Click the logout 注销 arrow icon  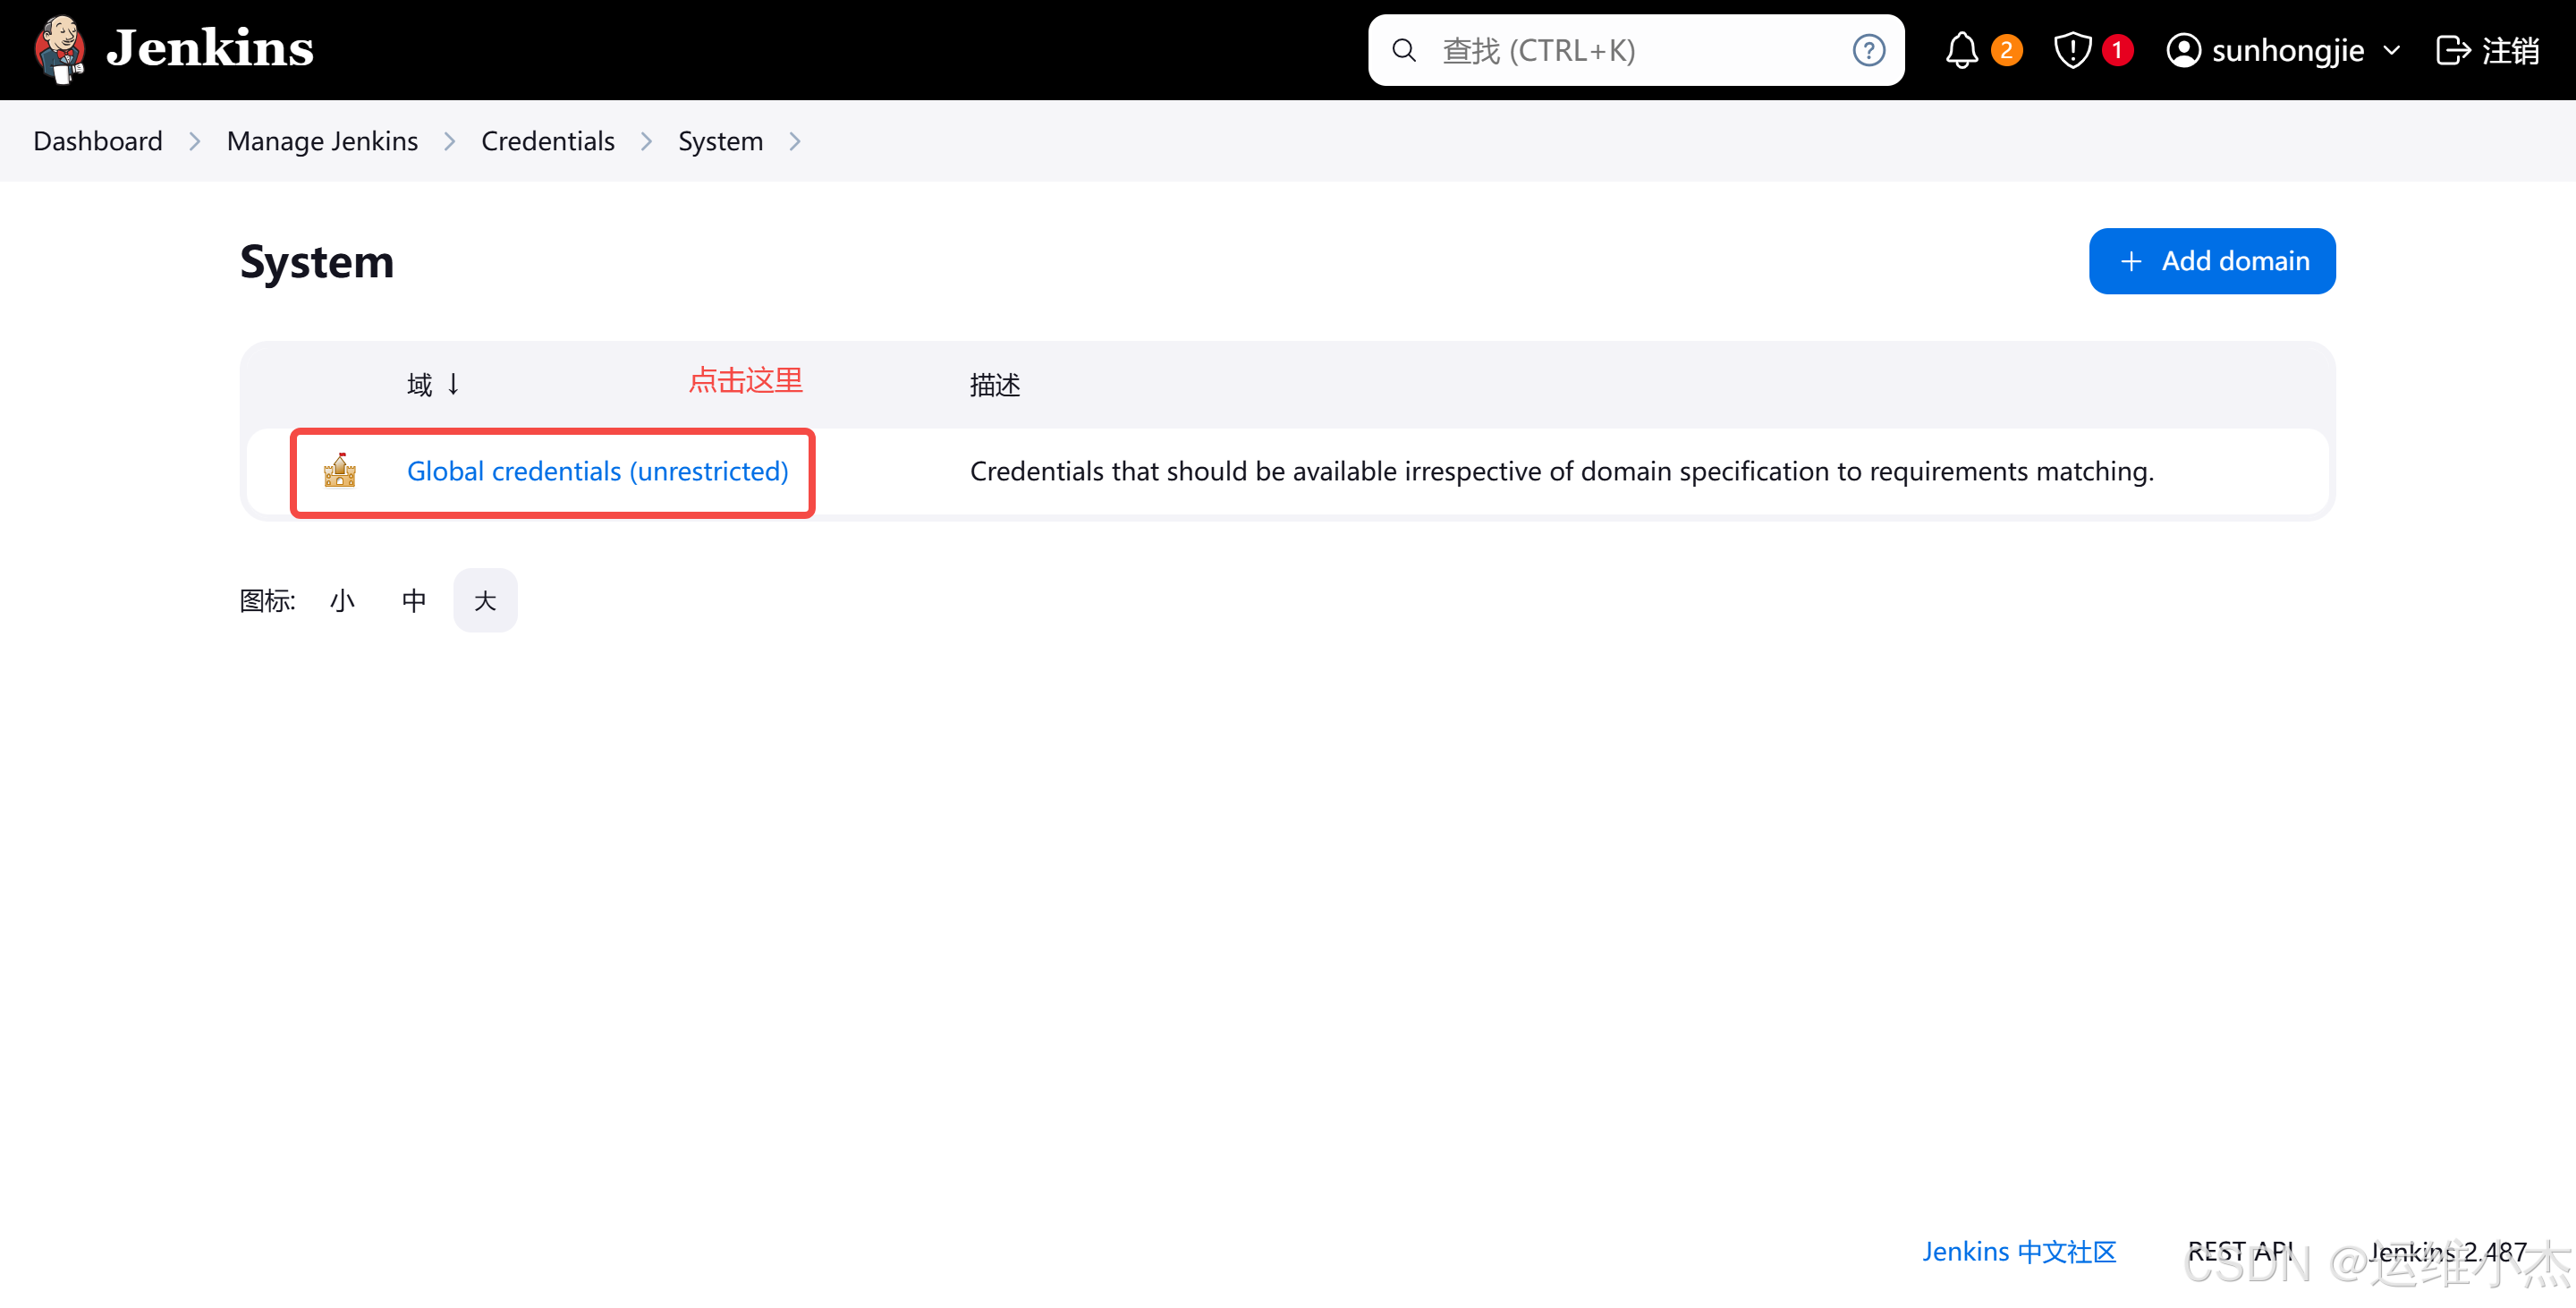[x=2452, y=50]
